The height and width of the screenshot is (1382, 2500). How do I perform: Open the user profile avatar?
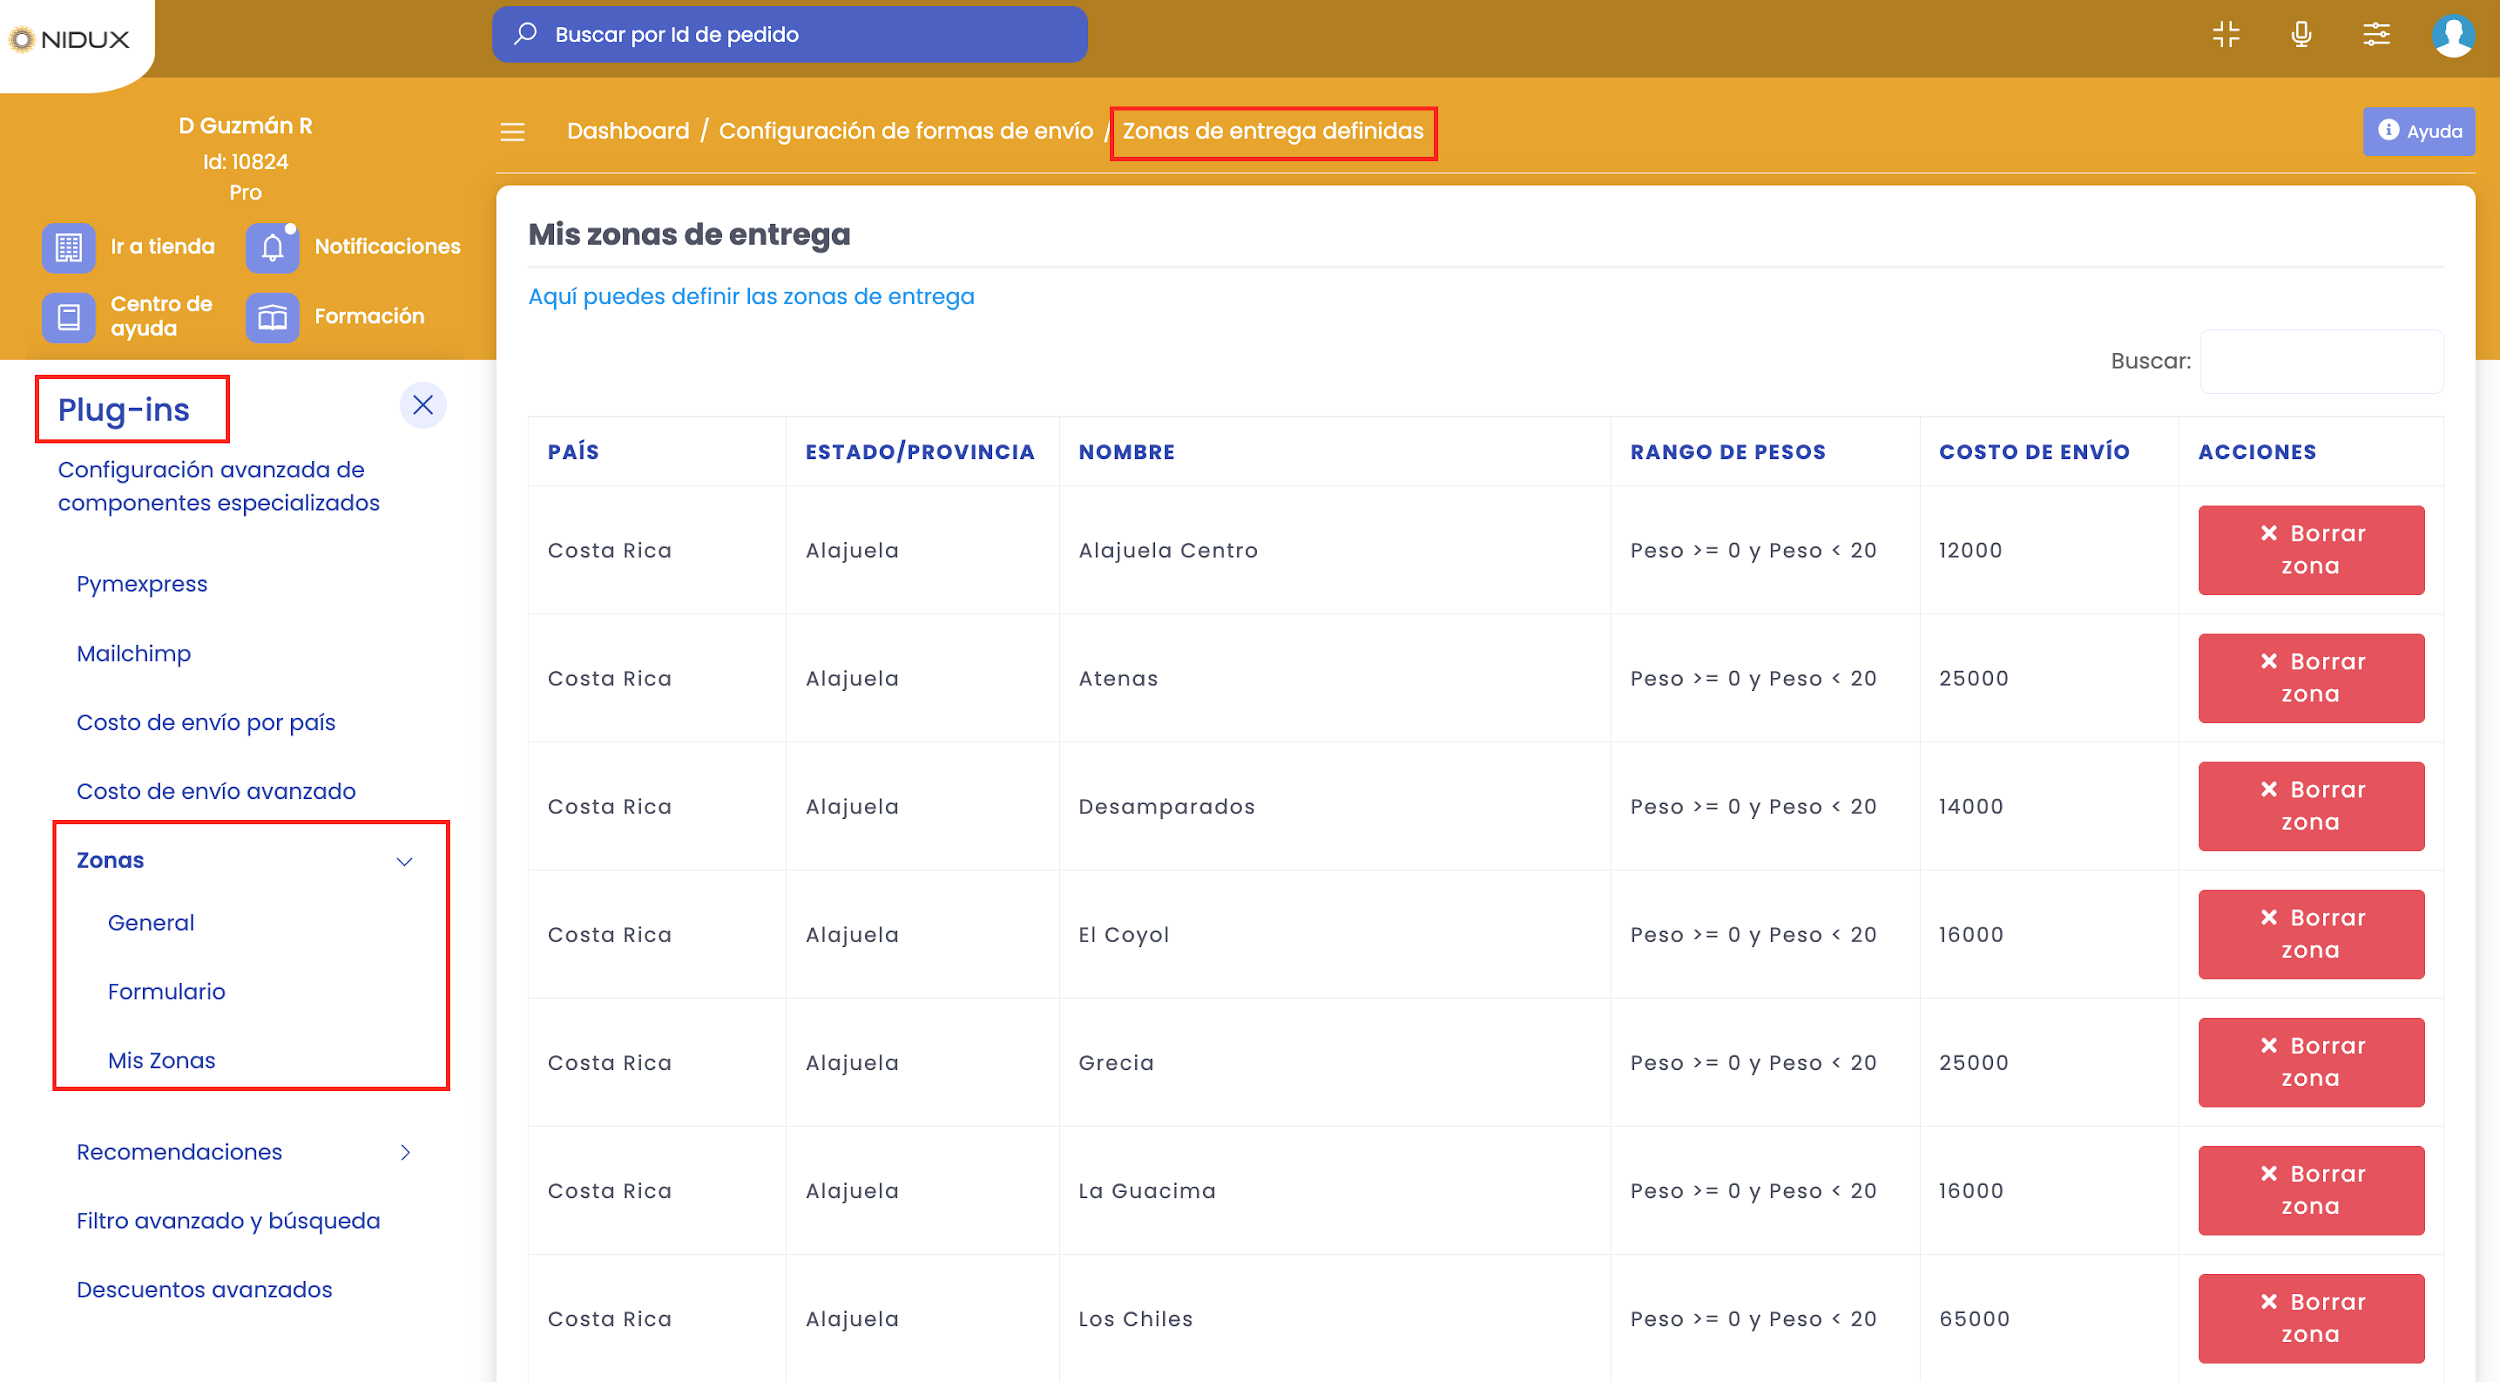tap(2452, 36)
